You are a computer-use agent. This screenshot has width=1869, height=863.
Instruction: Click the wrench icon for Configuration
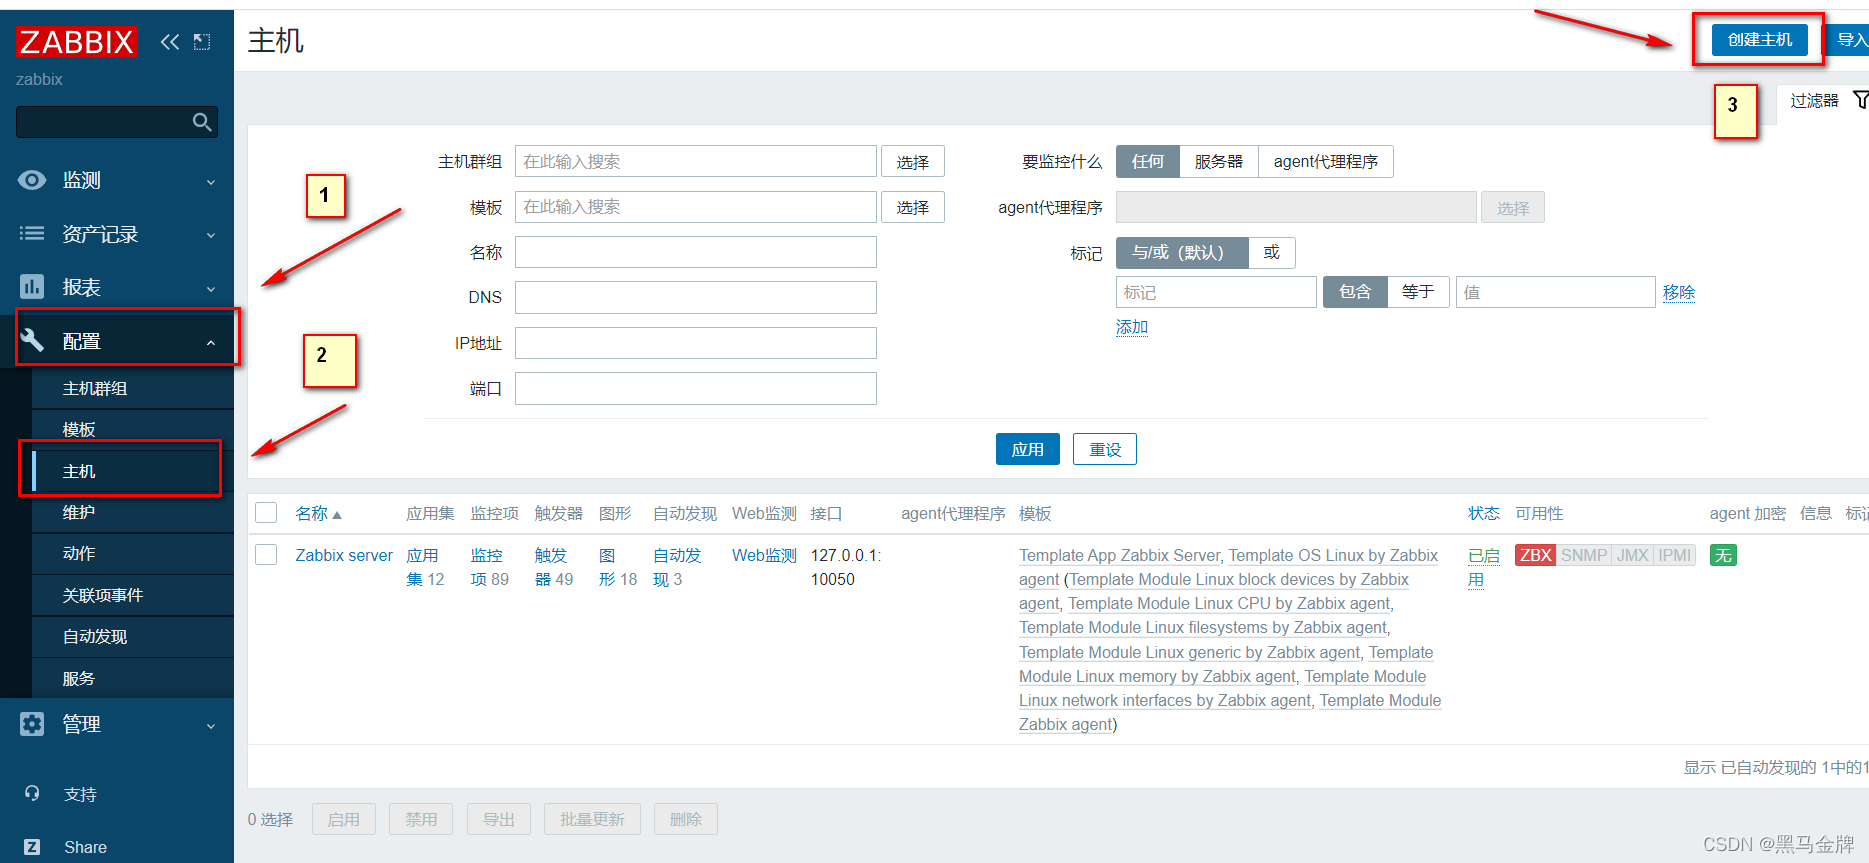[x=32, y=341]
